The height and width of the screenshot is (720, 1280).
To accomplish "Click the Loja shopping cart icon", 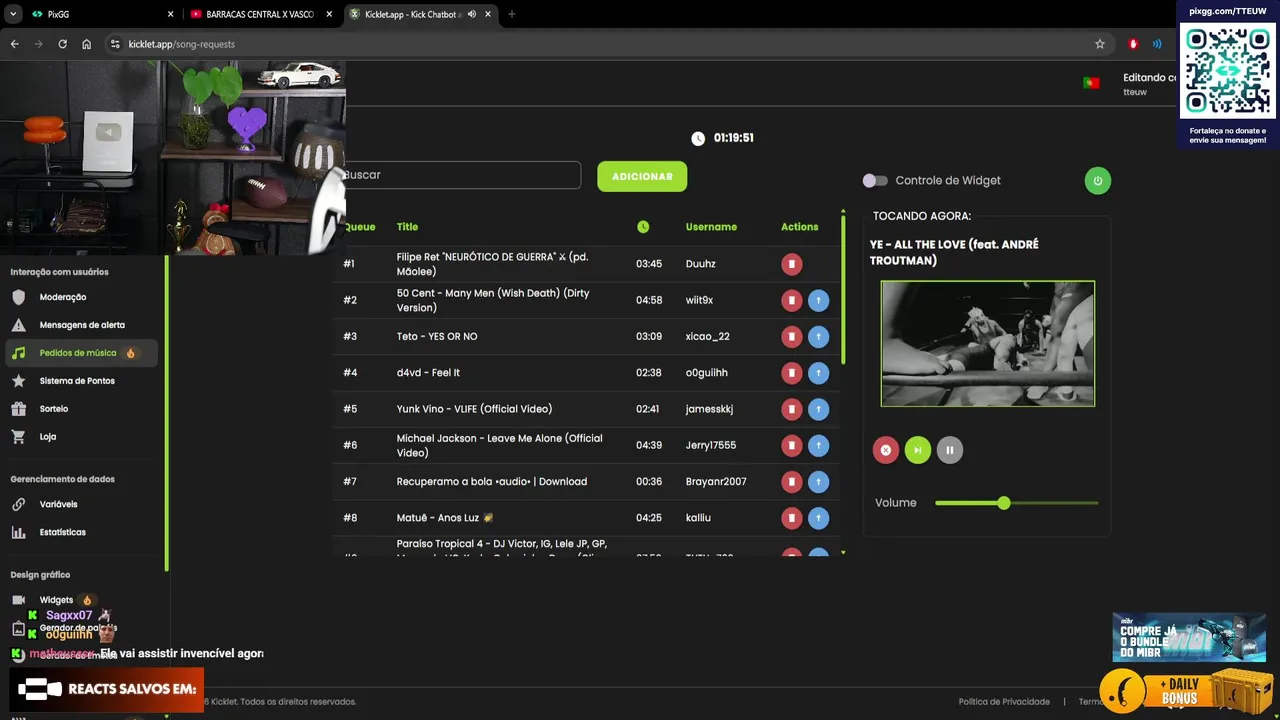I will (18, 437).
